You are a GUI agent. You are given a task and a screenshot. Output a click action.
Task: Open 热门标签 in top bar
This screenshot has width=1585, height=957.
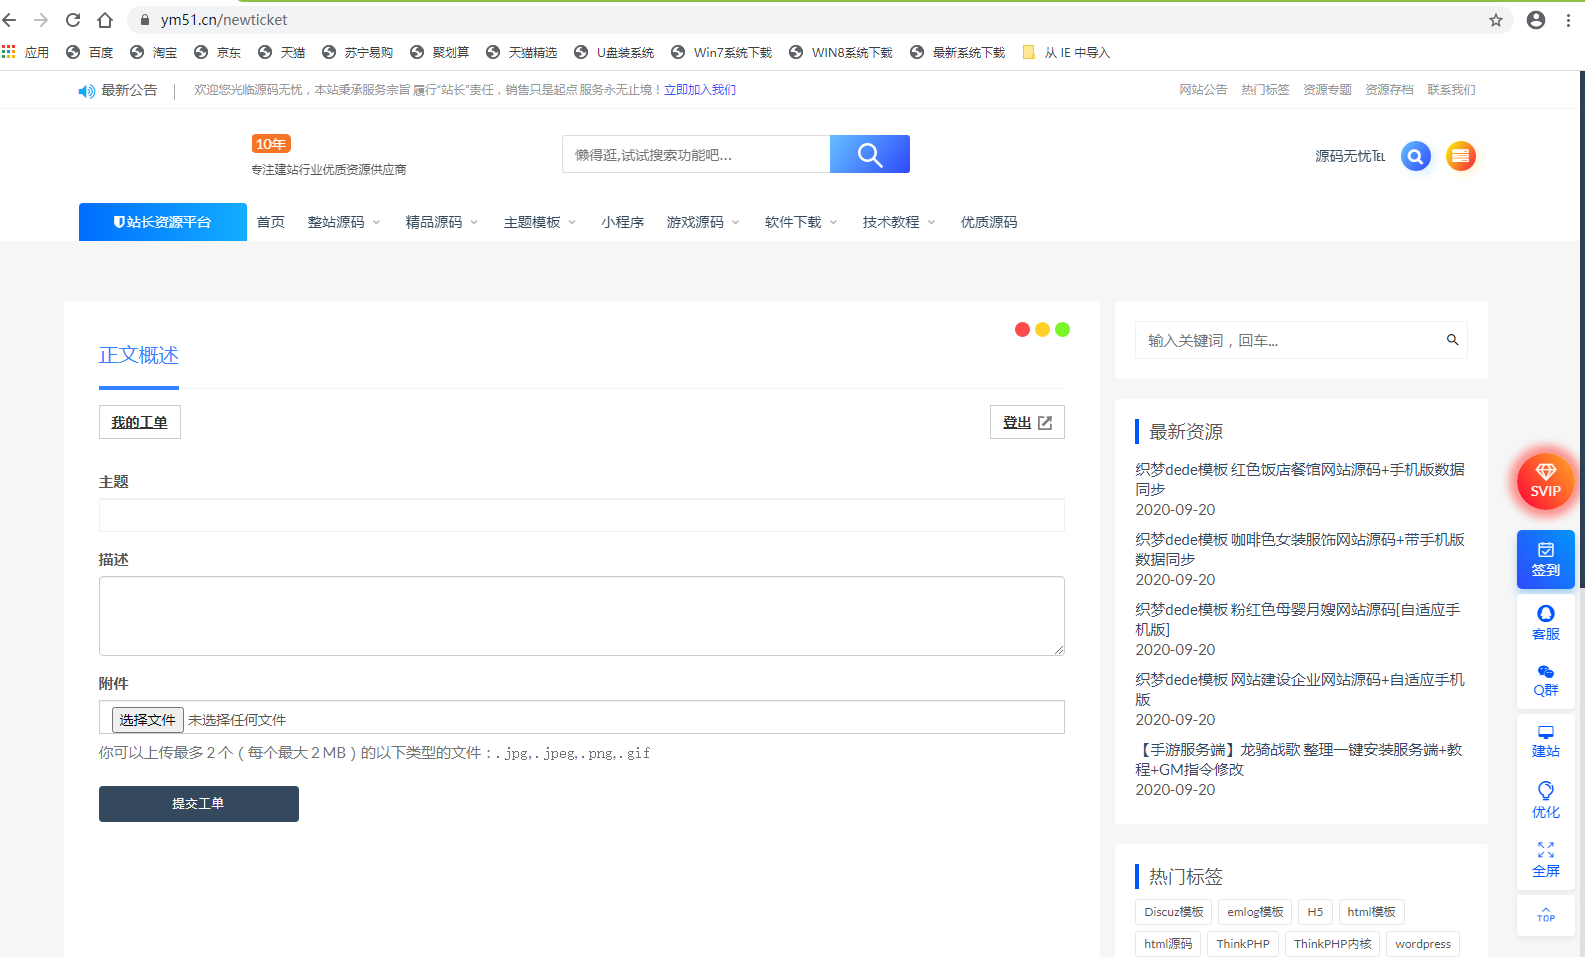1265,90
